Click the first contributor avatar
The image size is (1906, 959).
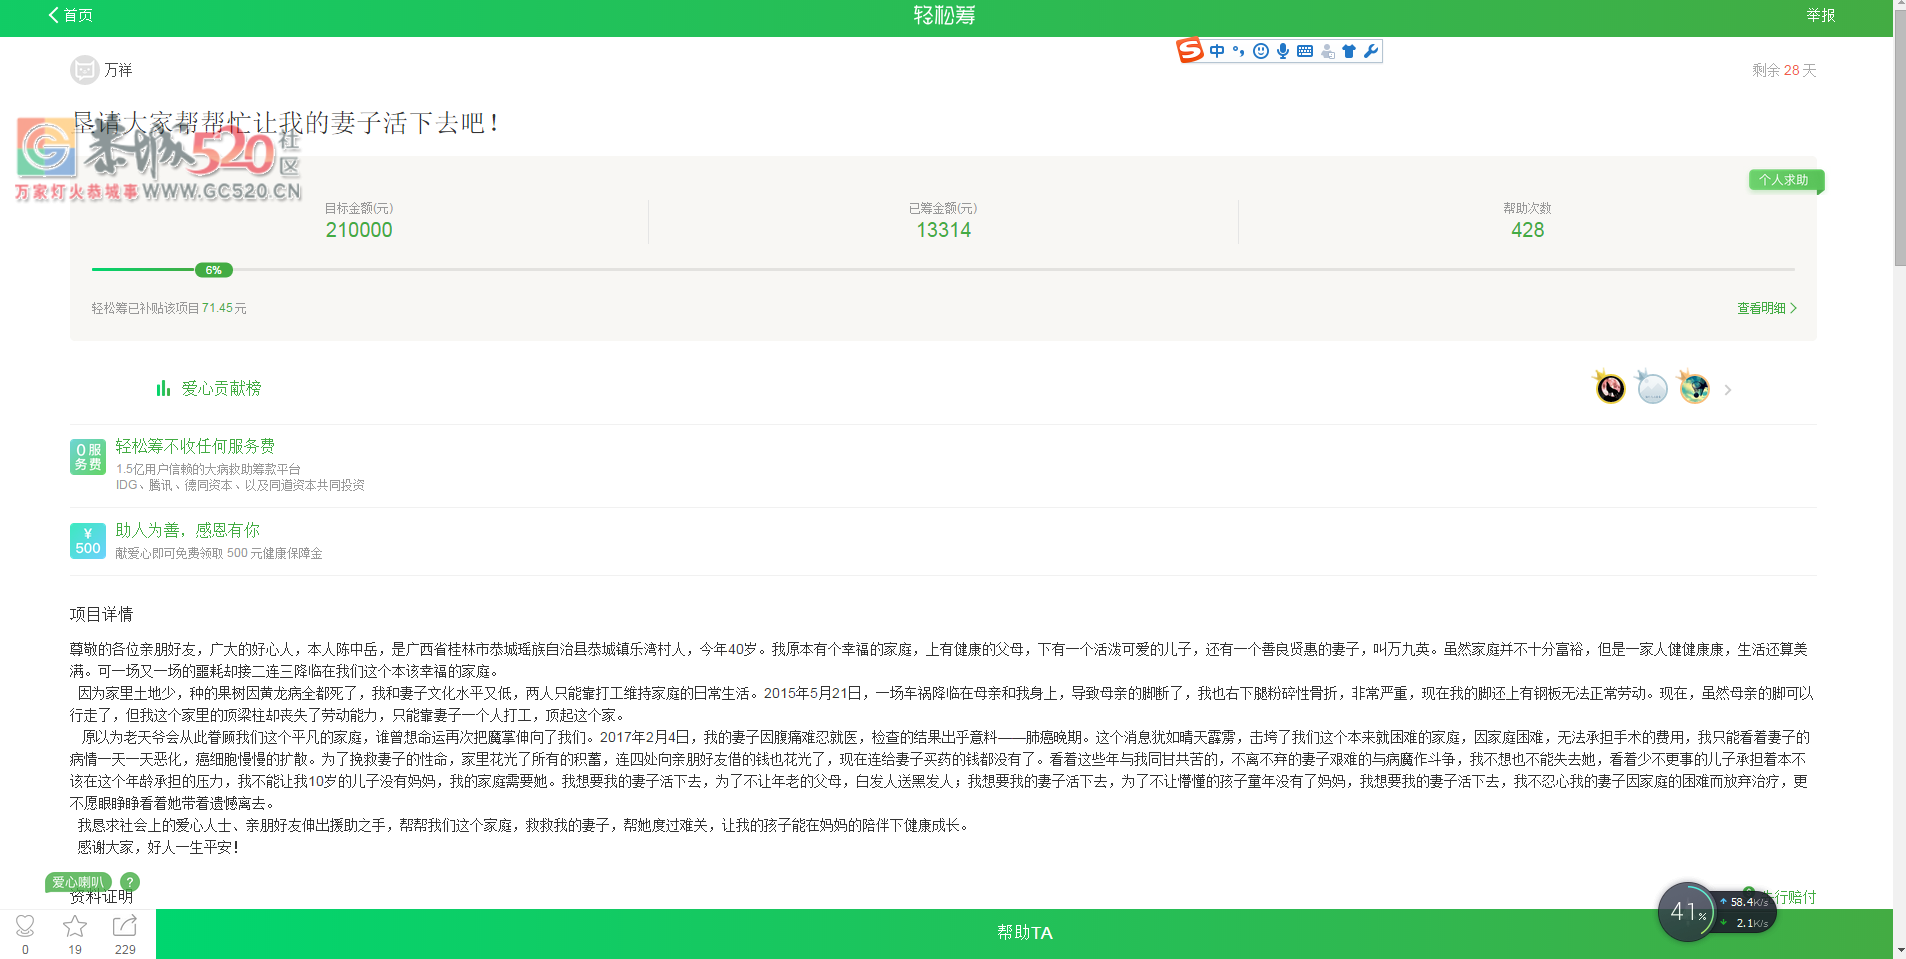(x=1610, y=387)
